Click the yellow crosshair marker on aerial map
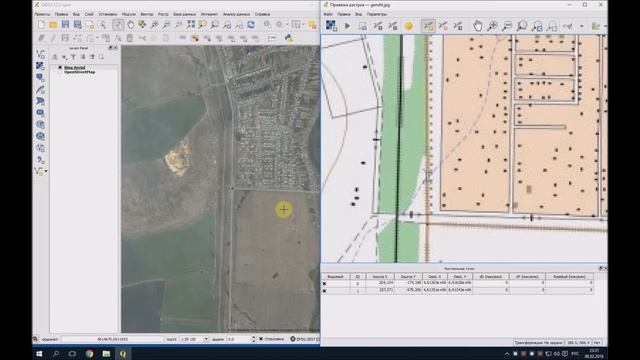 [284, 209]
